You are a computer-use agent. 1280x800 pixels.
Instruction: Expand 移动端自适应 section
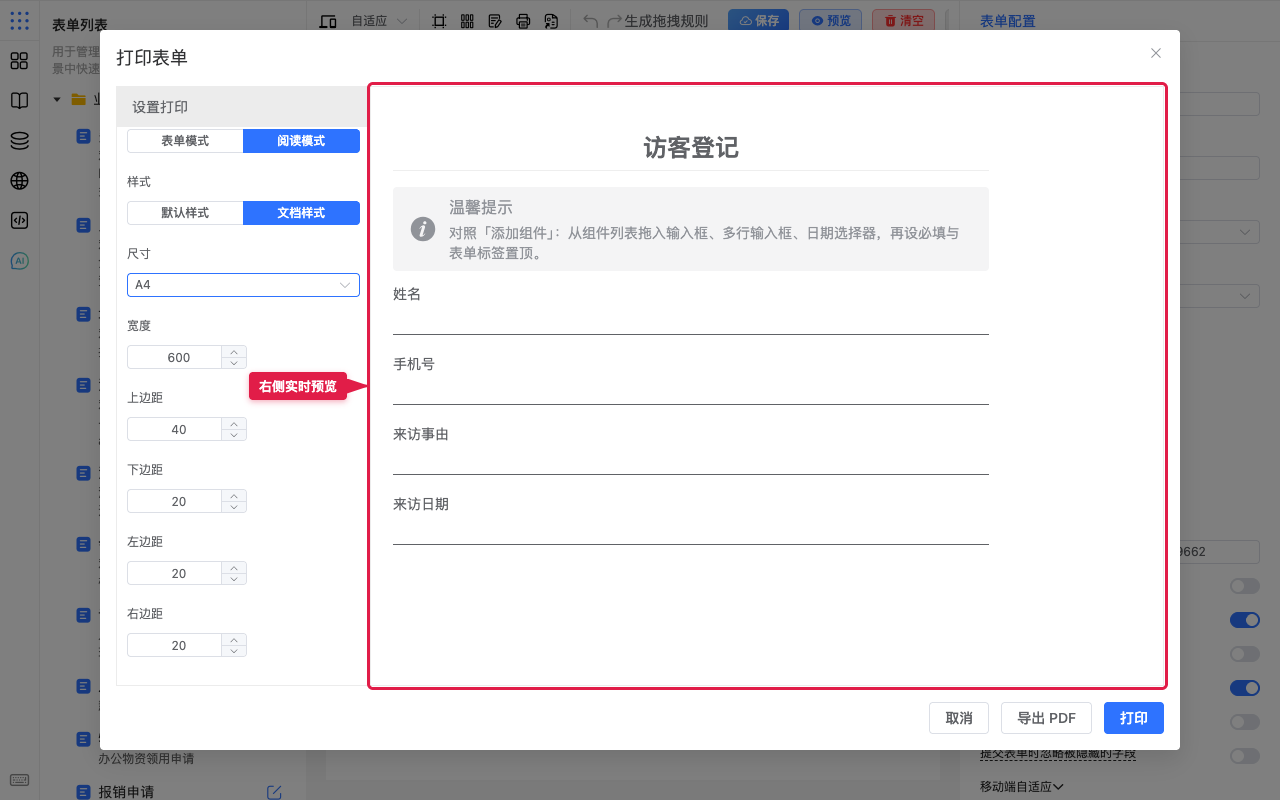pos(1021,787)
